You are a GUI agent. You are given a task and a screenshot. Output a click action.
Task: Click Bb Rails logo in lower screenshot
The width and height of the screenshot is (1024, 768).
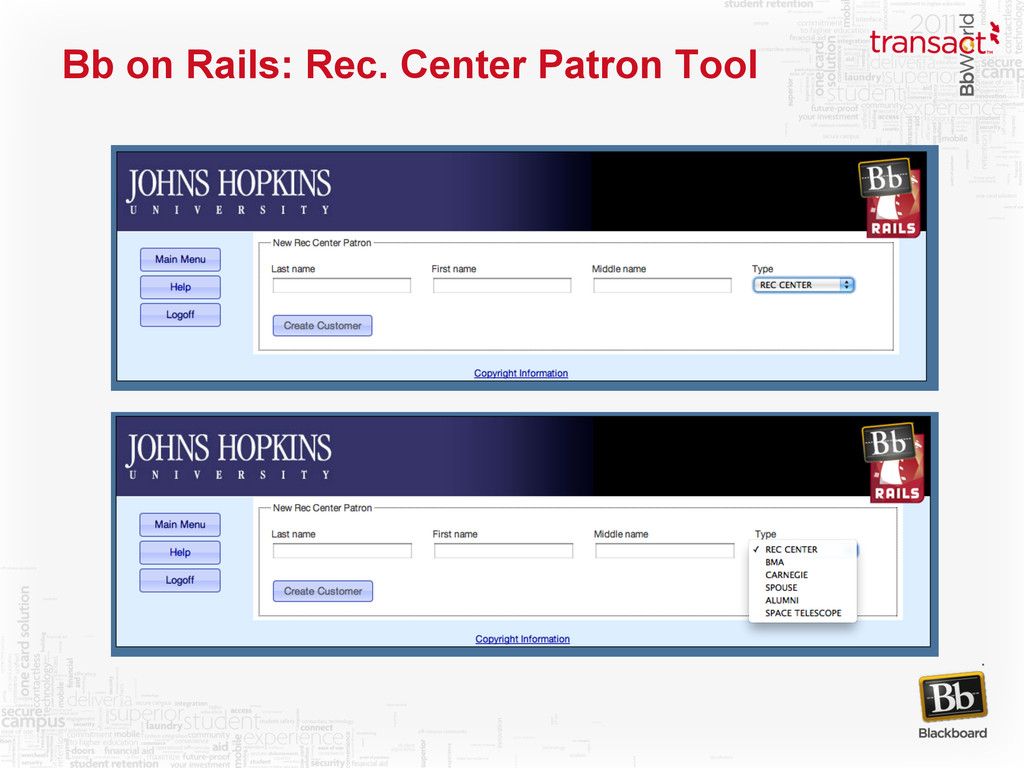coord(893,463)
